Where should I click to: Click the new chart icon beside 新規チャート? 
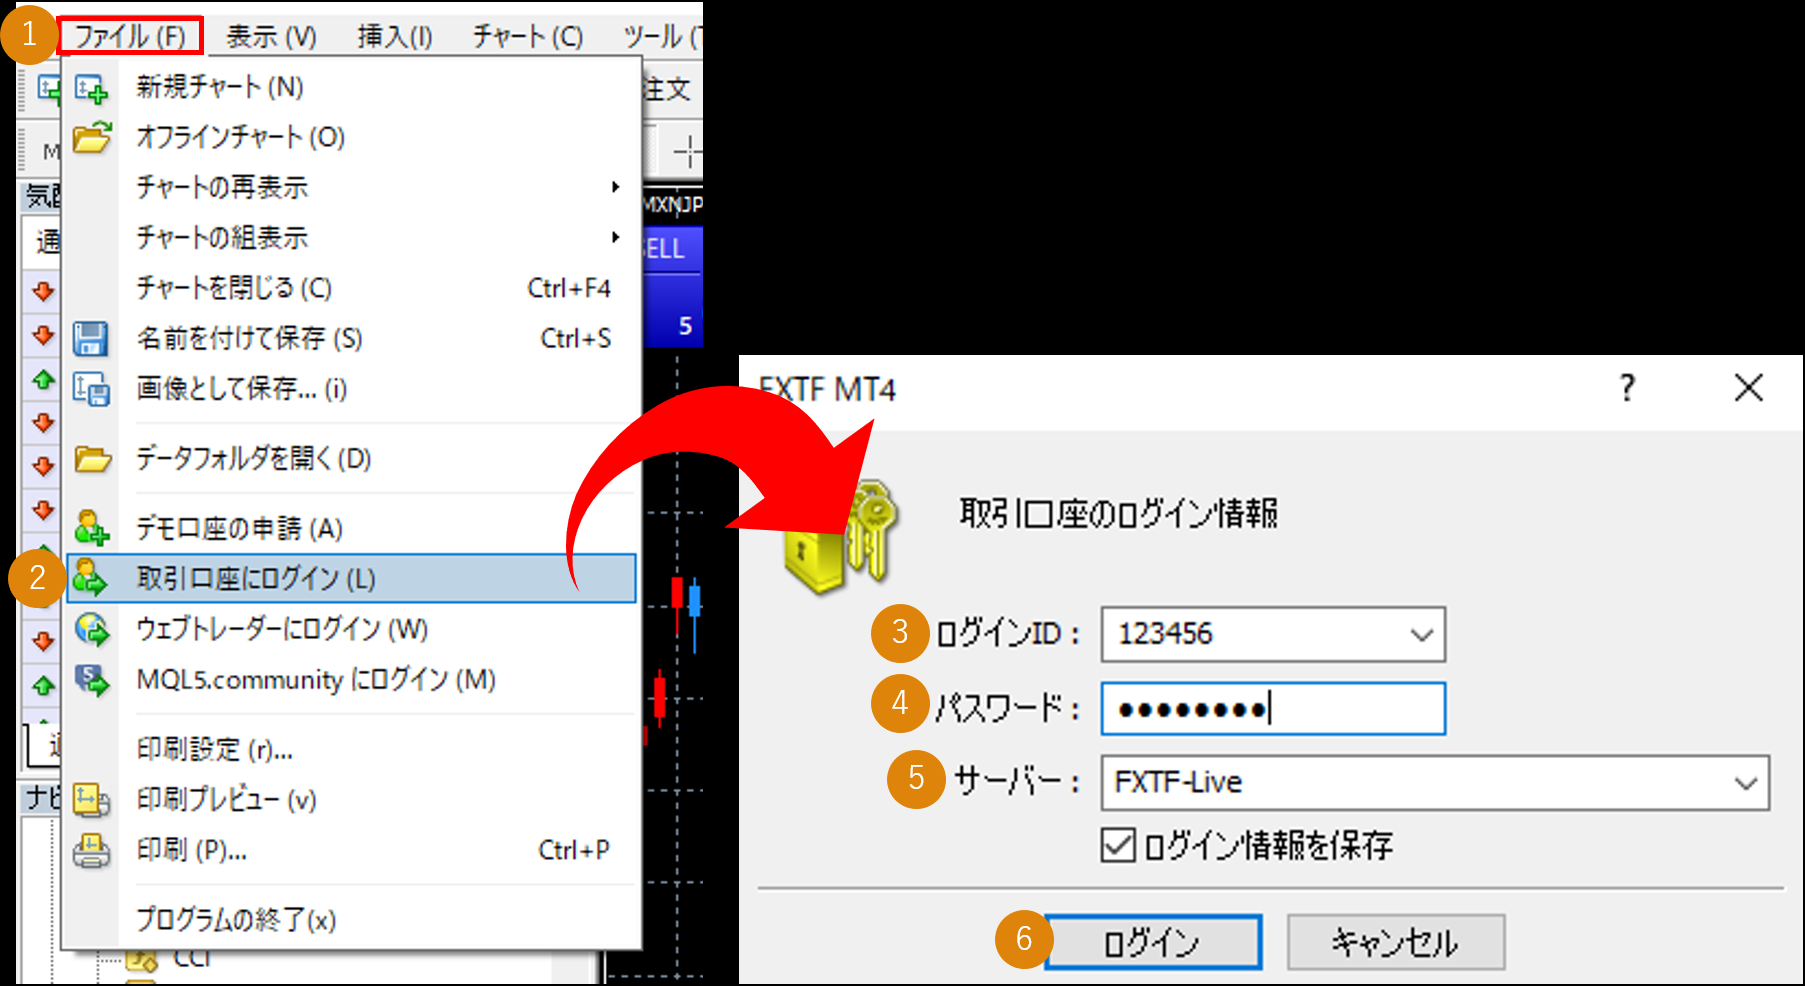click(91, 88)
